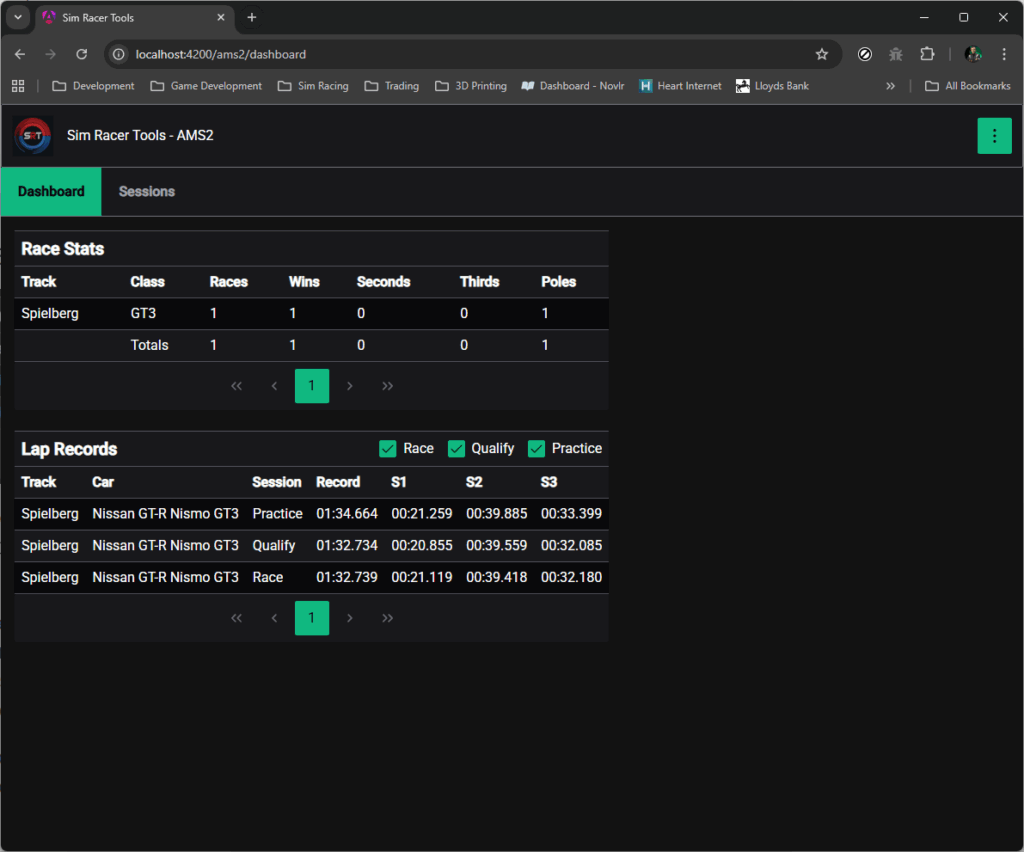Image resolution: width=1024 pixels, height=852 pixels.
Task: Switch to the Sessions tab
Action: click(x=147, y=192)
